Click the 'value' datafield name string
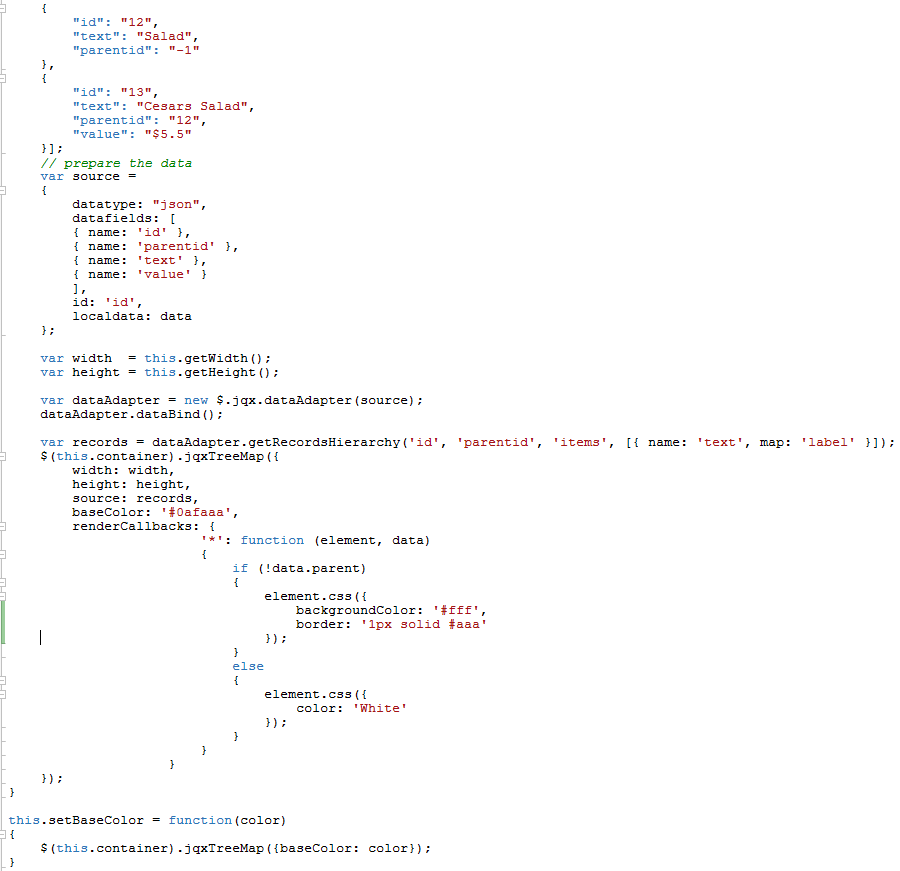 pyautogui.click(x=164, y=274)
